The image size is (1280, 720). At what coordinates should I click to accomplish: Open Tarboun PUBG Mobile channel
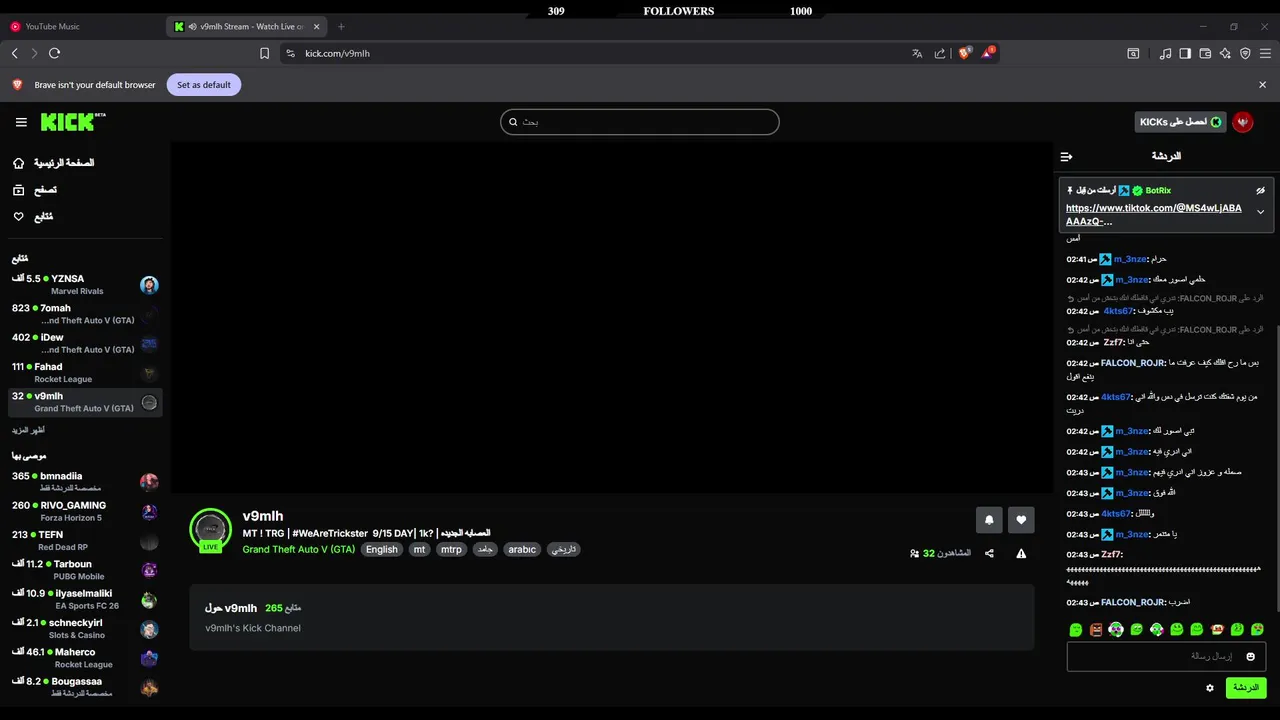[85, 570]
